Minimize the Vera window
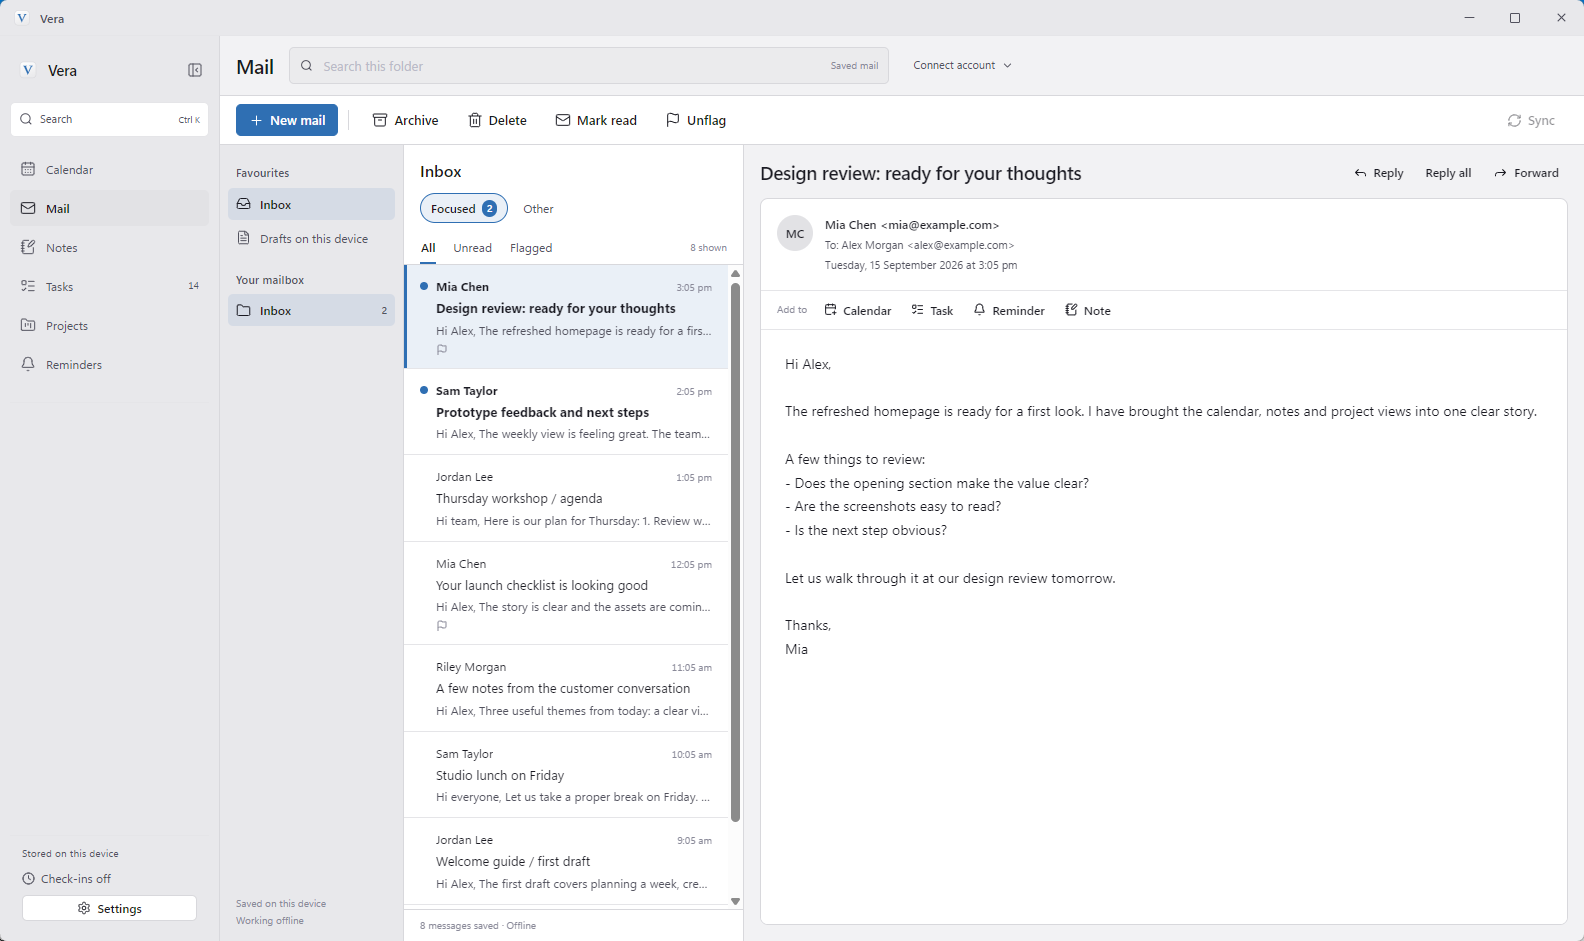 point(1469,18)
